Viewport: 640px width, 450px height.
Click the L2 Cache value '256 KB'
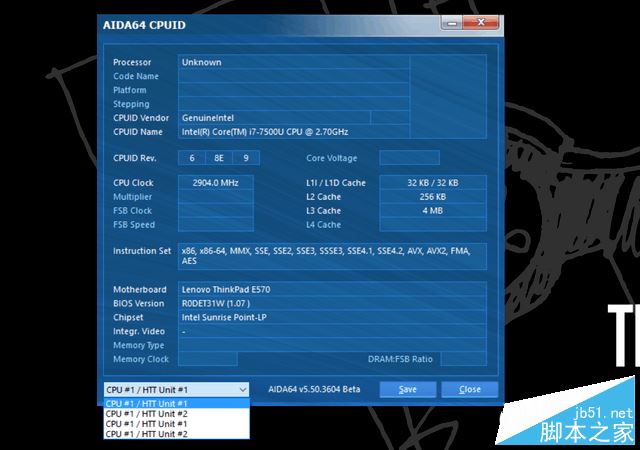[x=433, y=197]
